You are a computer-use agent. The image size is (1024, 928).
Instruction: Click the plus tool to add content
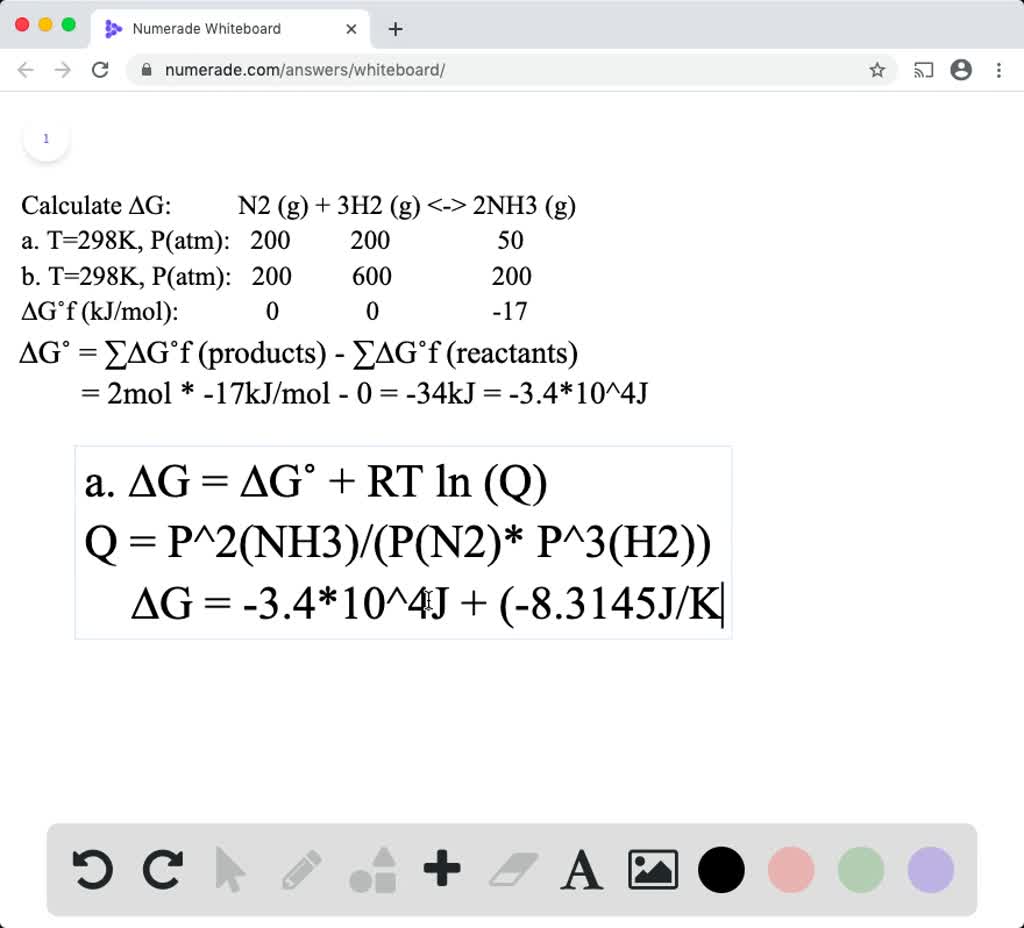click(x=442, y=870)
